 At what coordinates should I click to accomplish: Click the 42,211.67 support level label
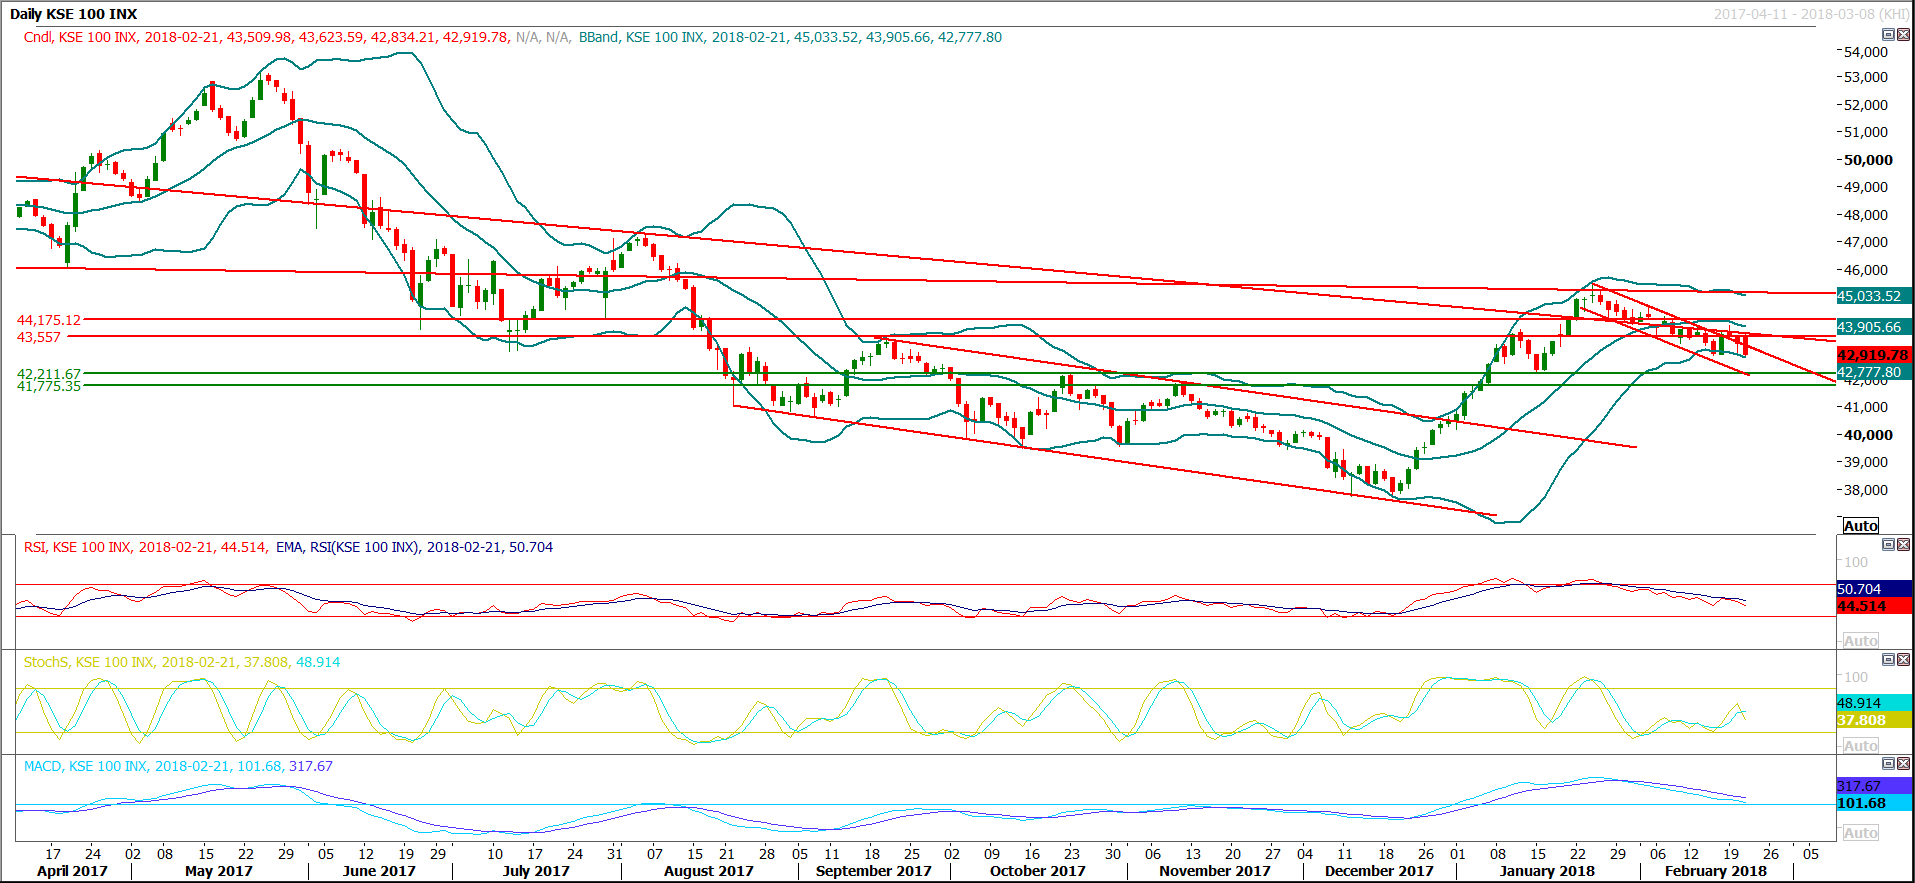tap(49, 374)
